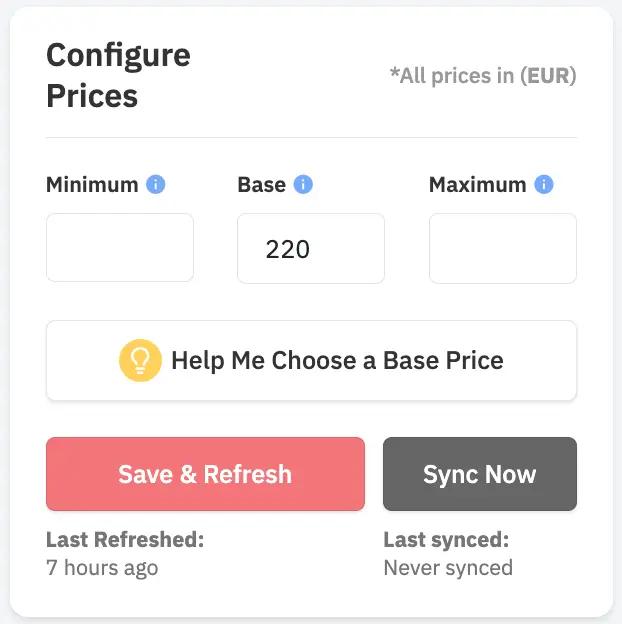Click the Base price field showing 220
Screen dimensions: 622x624
(311, 248)
